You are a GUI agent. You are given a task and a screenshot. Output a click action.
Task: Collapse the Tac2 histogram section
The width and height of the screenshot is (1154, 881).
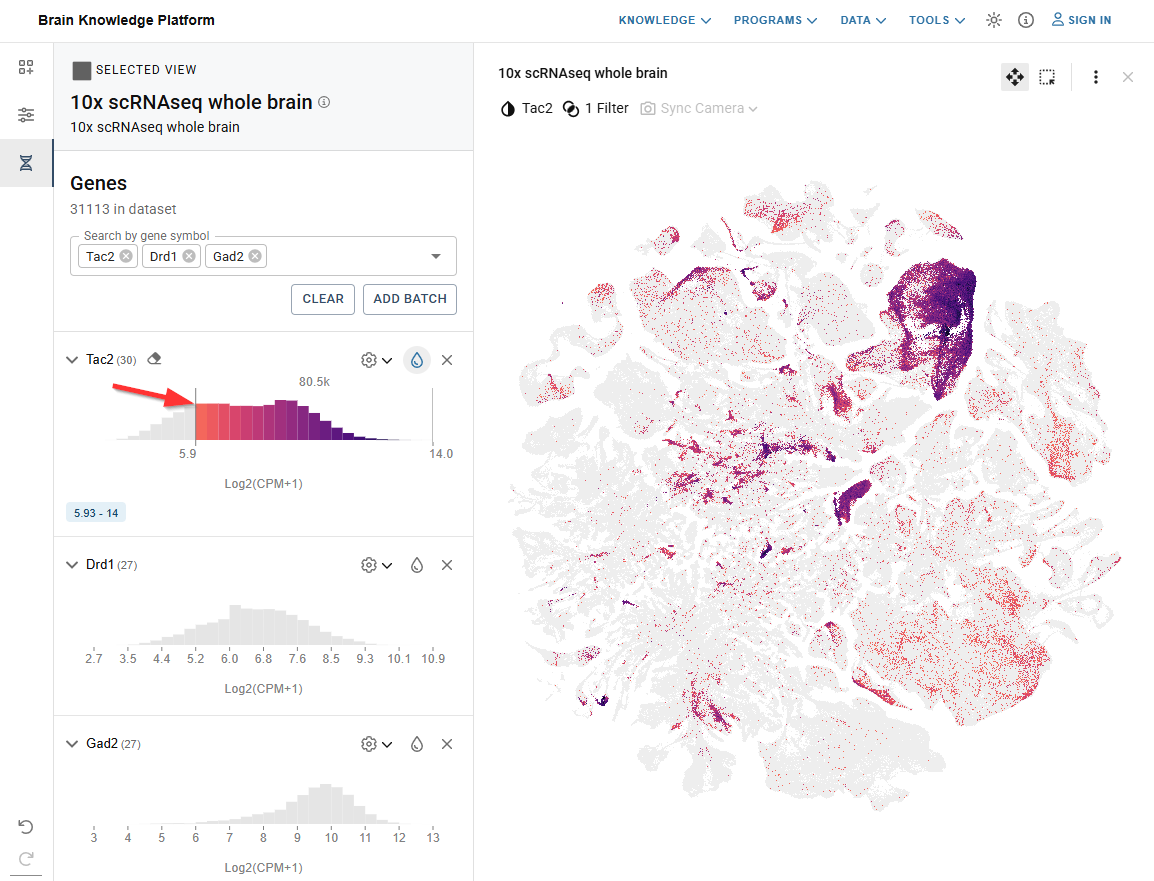(72, 360)
